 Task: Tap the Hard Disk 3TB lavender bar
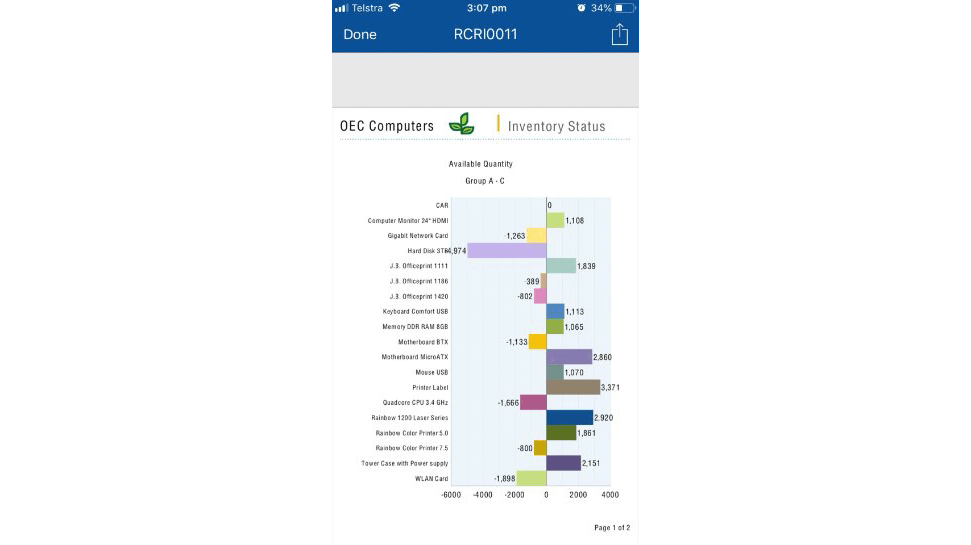point(507,251)
